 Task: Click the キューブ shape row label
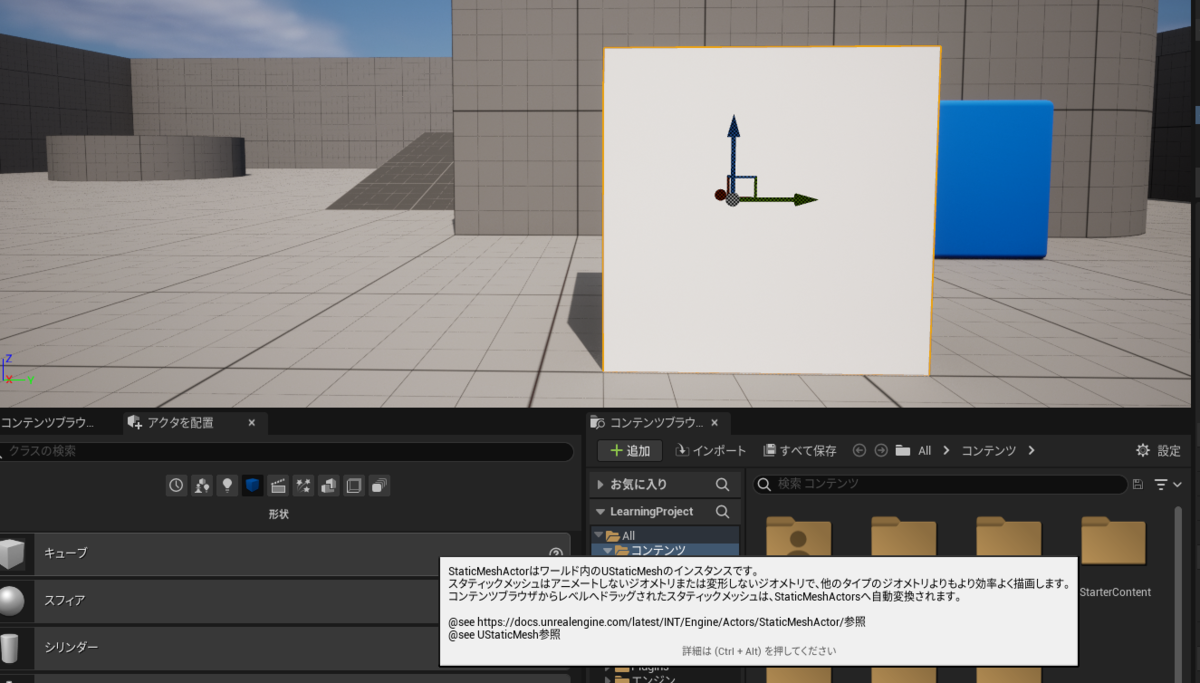(66, 553)
